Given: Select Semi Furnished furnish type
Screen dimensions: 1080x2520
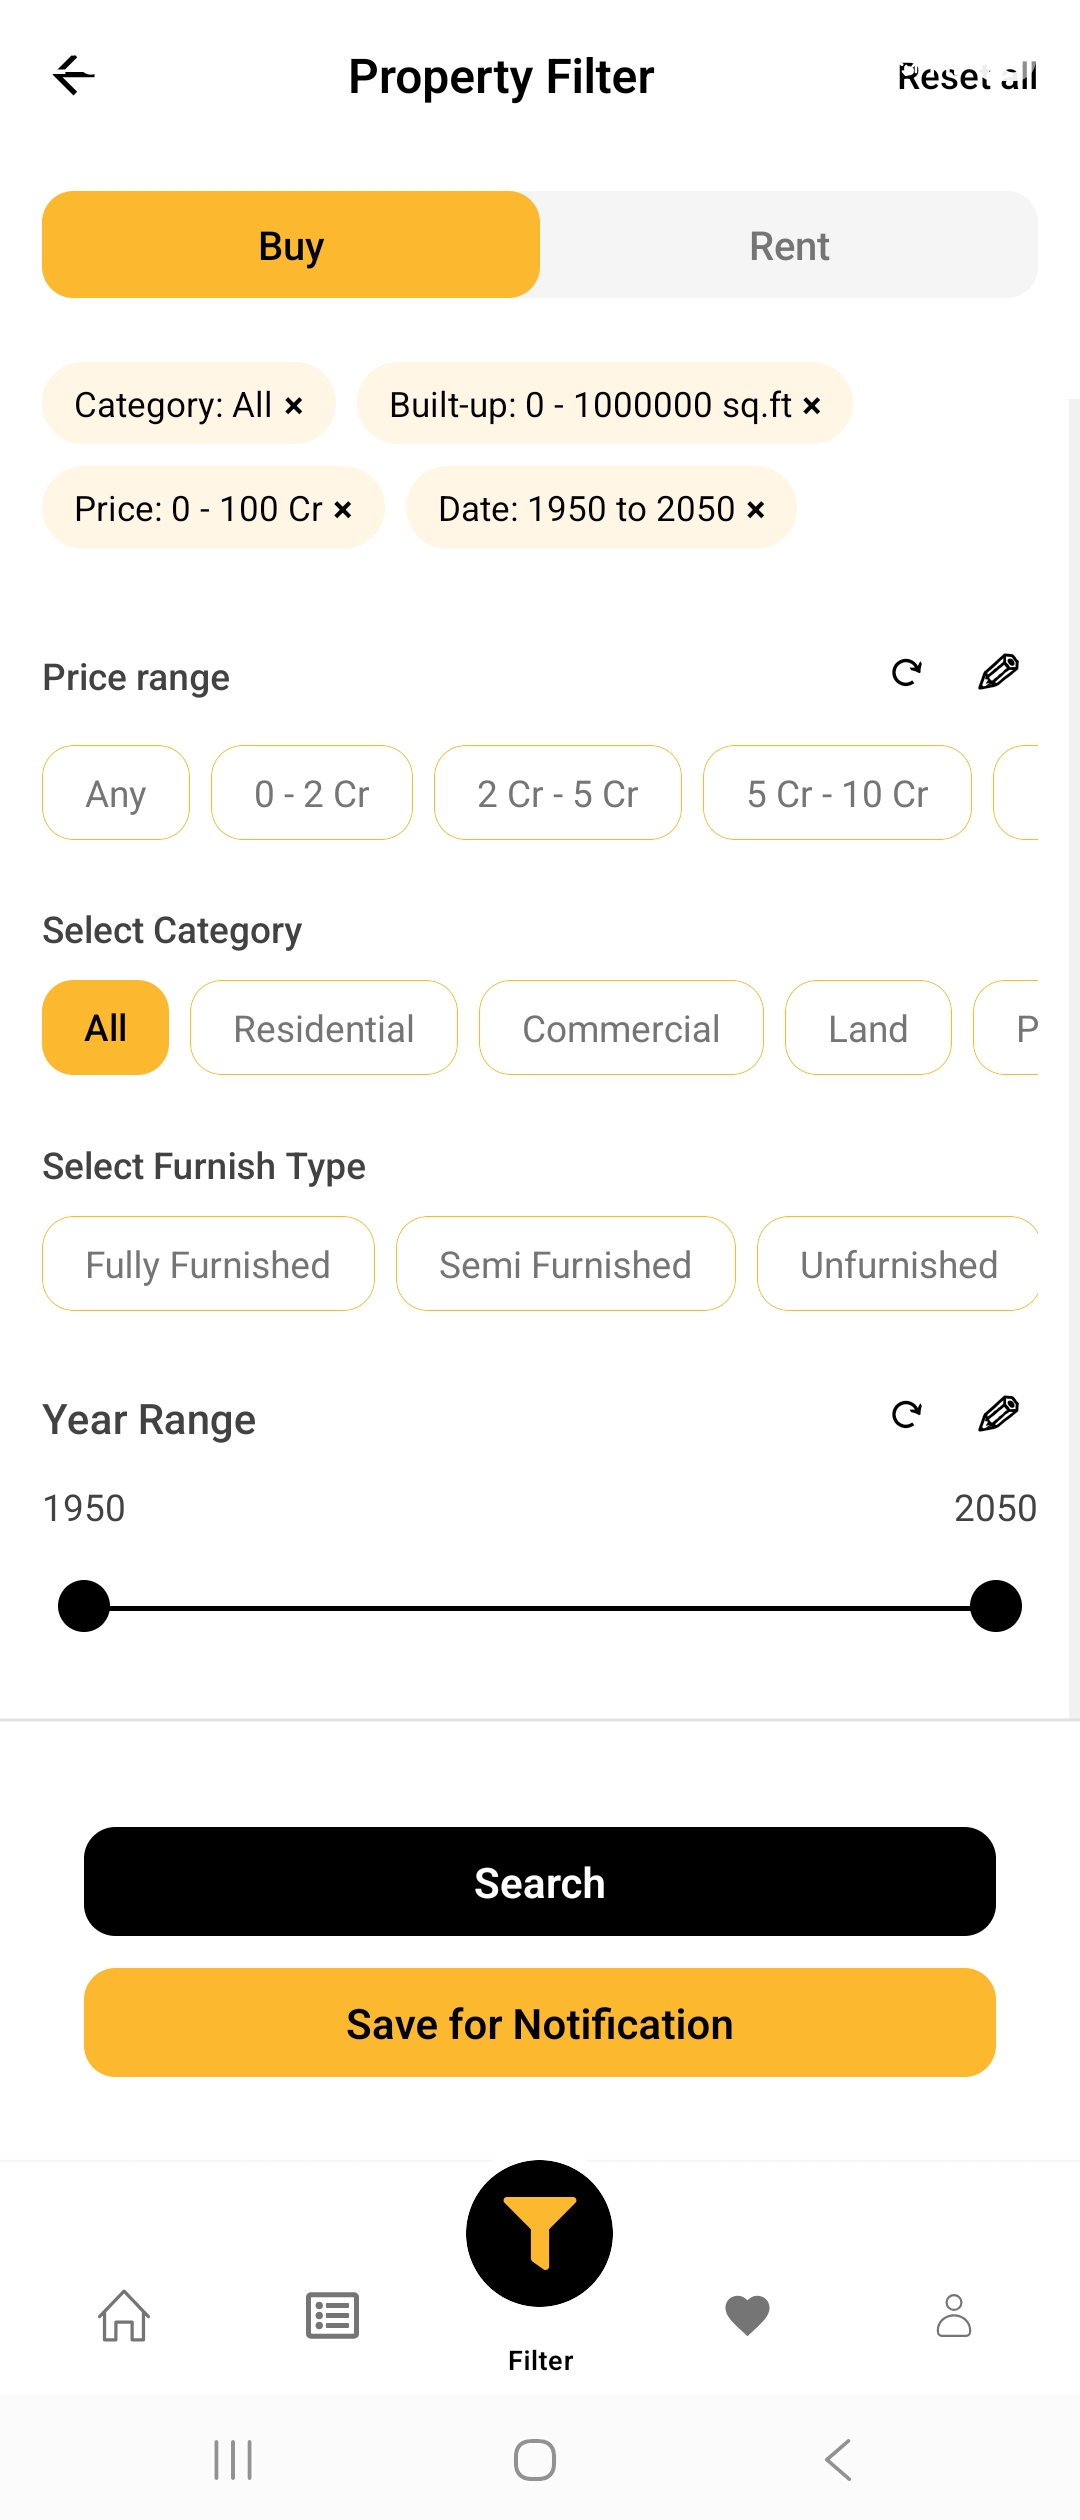Looking at the screenshot, I should tap(565, 1264).
